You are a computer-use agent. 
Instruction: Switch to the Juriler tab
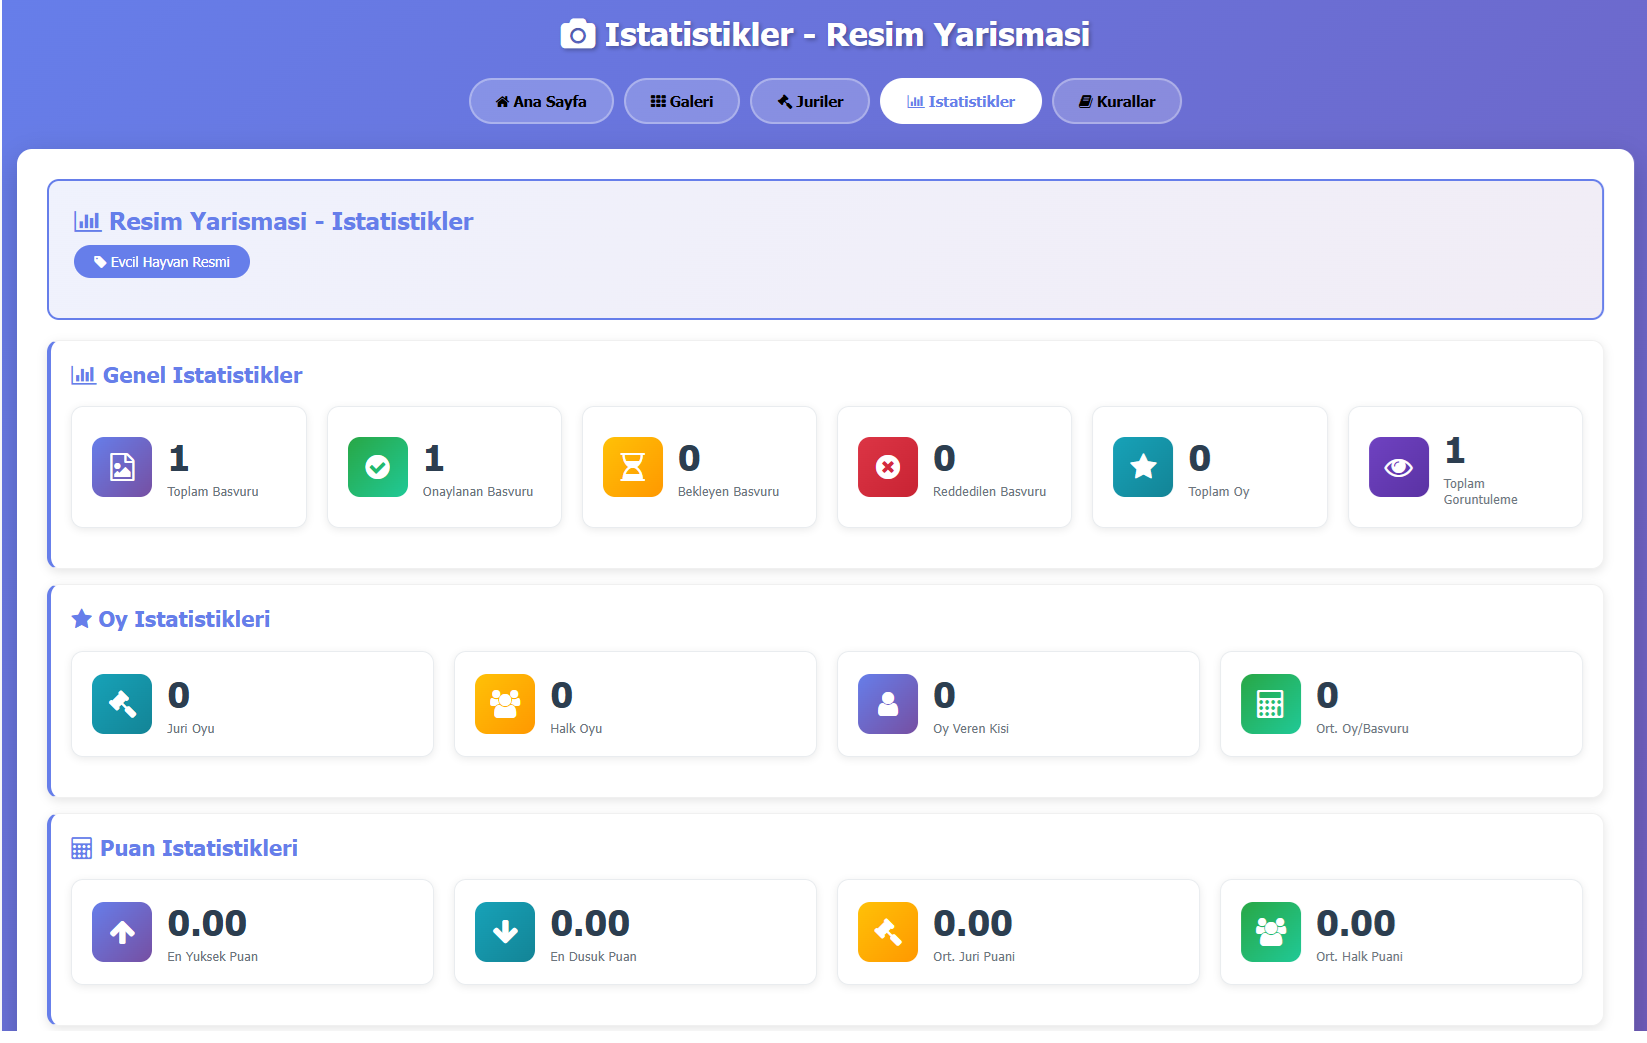coord(810,101)
